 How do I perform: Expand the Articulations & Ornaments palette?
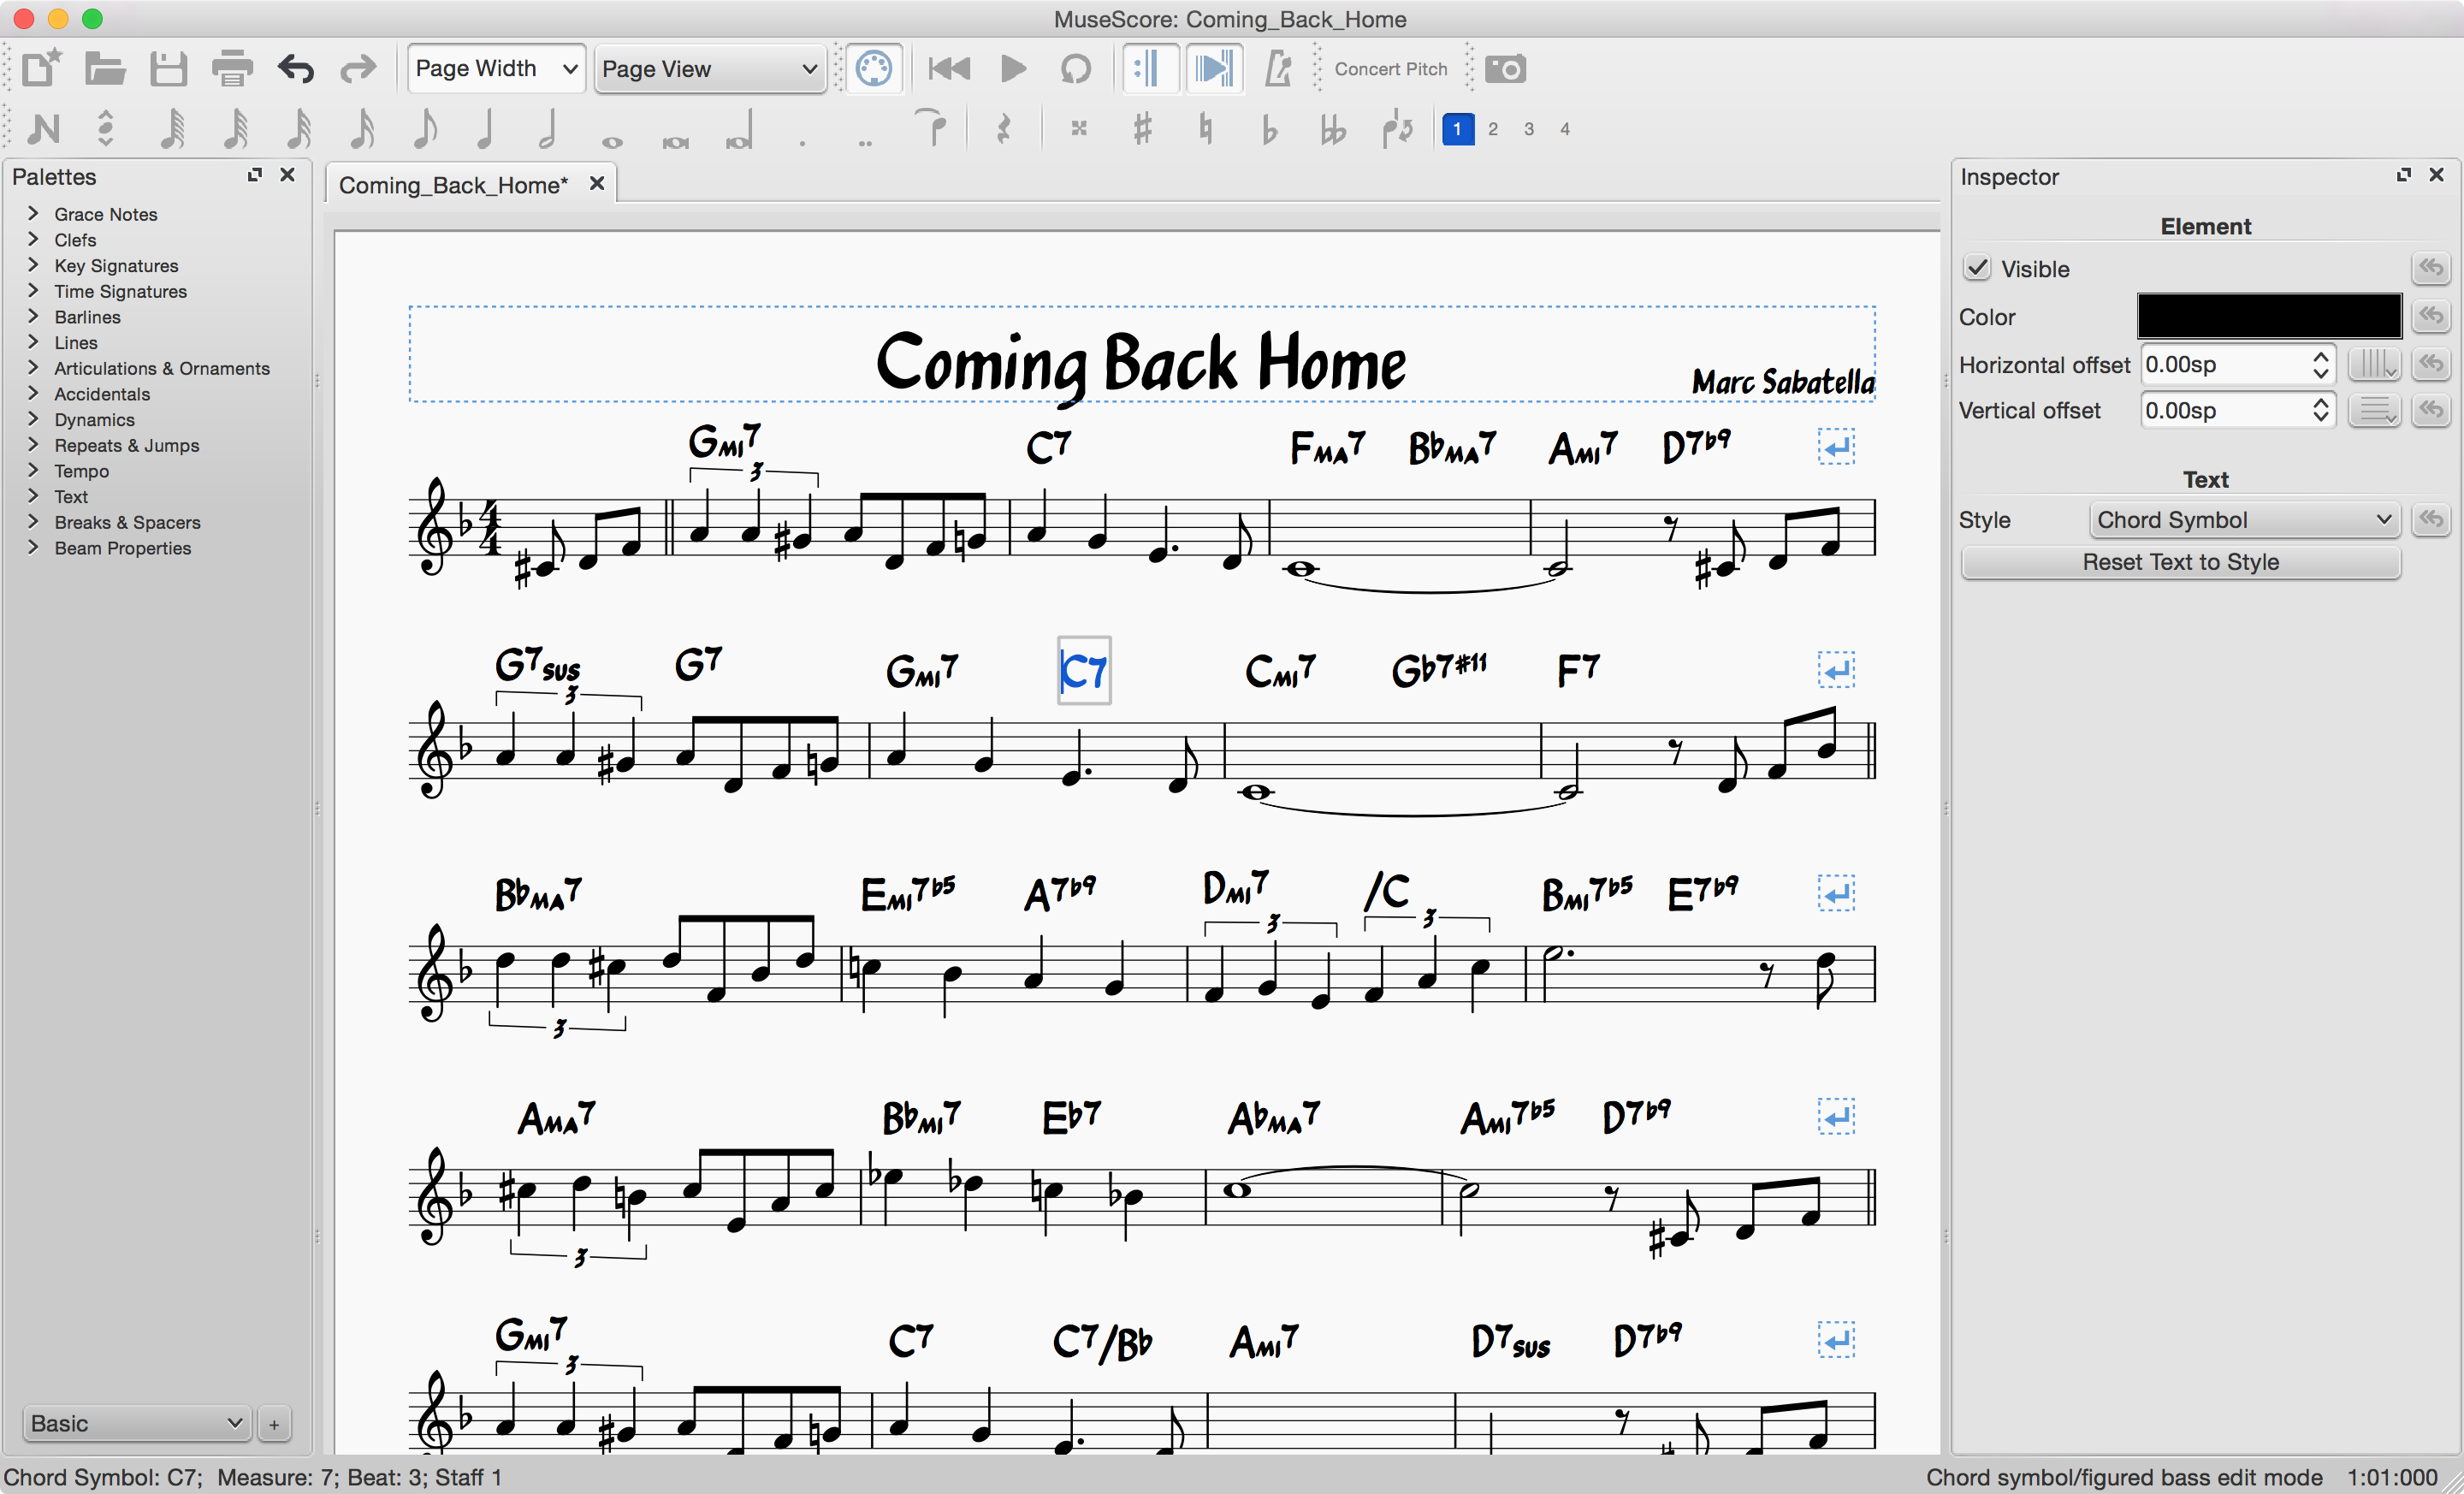pos(161,368)
